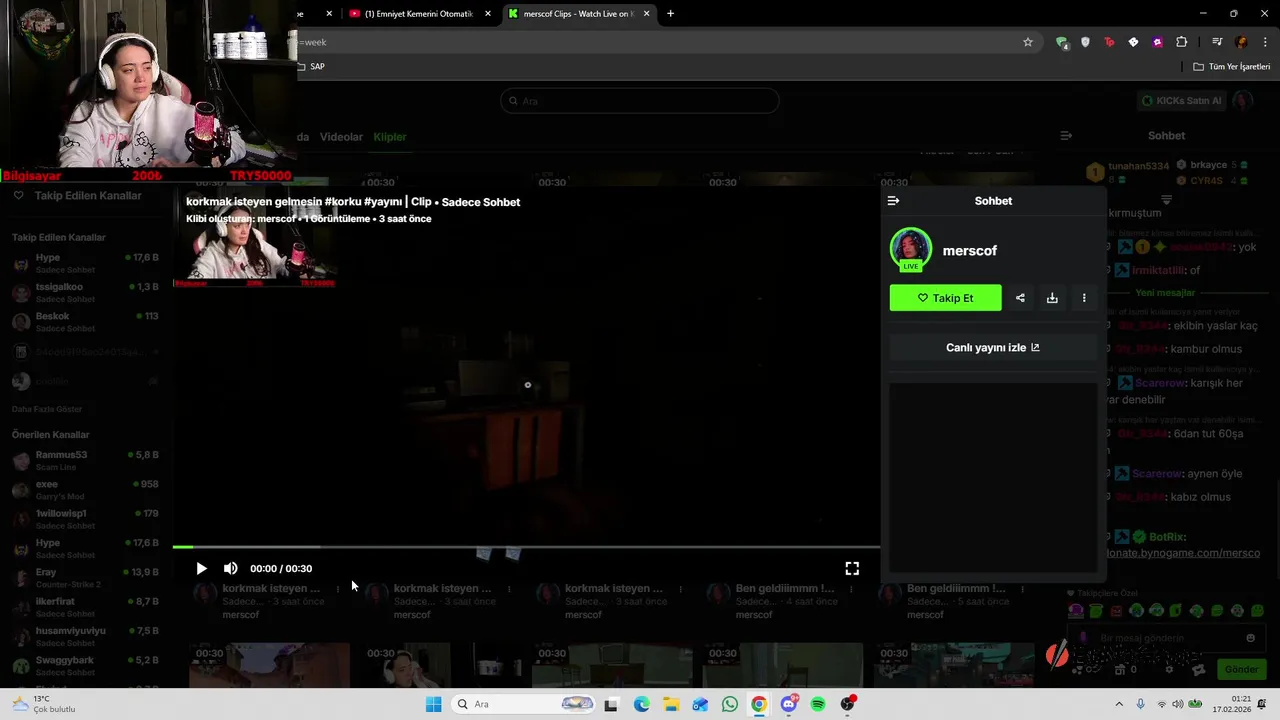This screenshot has height=720, width=1280.
Task: Open first korkmak isteyen clip options
Action: [338, 589]
